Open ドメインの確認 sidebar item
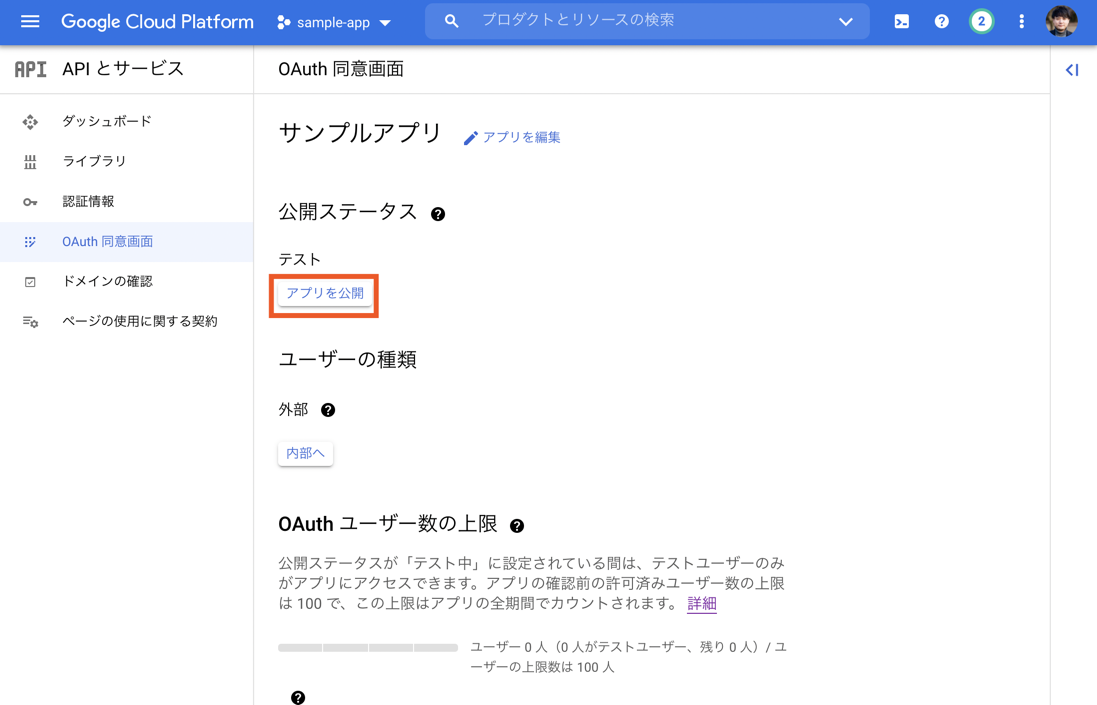 coord(107,281)
